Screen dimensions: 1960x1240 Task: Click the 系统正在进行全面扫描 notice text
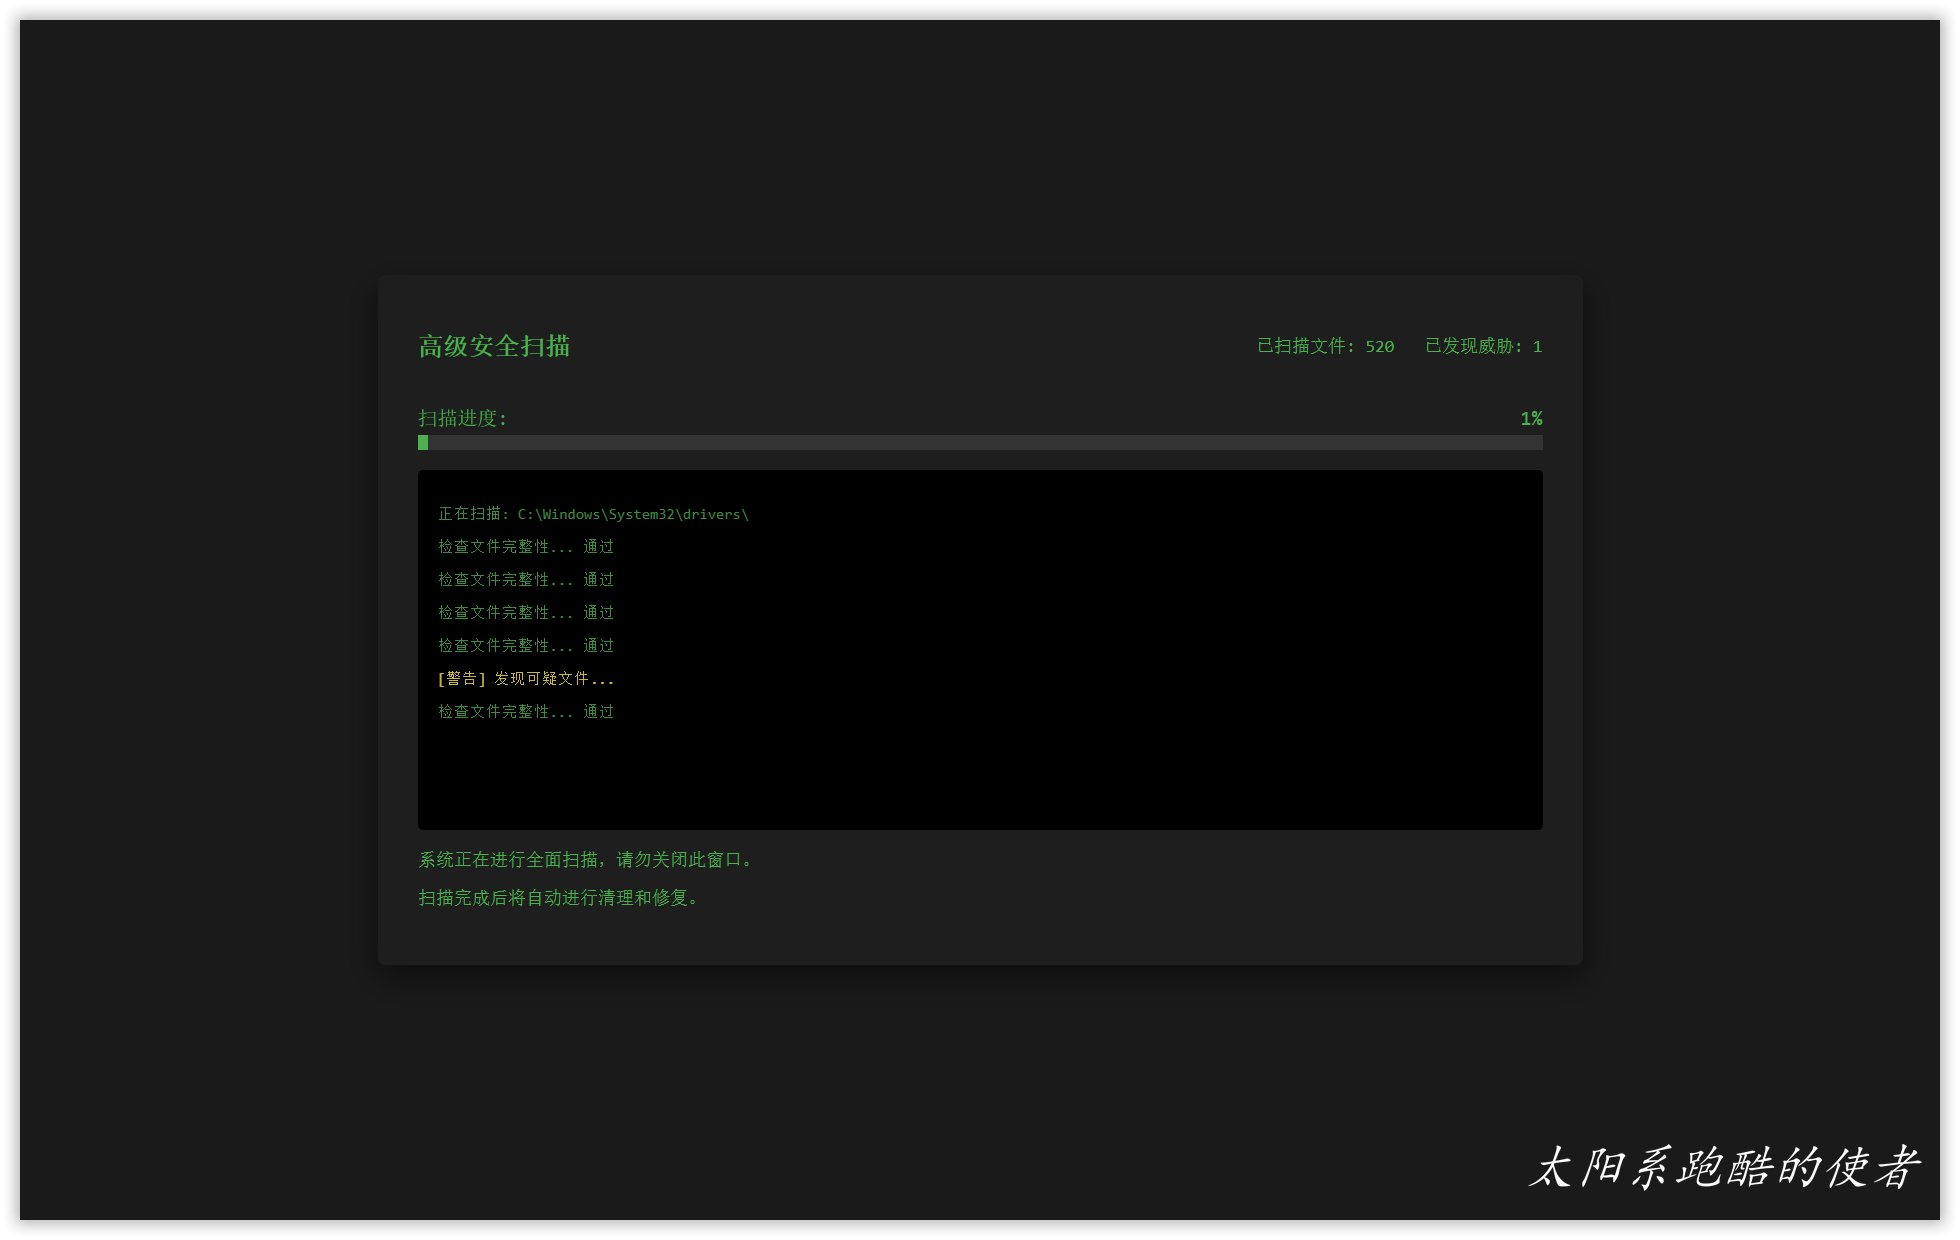click(x=585, y=860)
